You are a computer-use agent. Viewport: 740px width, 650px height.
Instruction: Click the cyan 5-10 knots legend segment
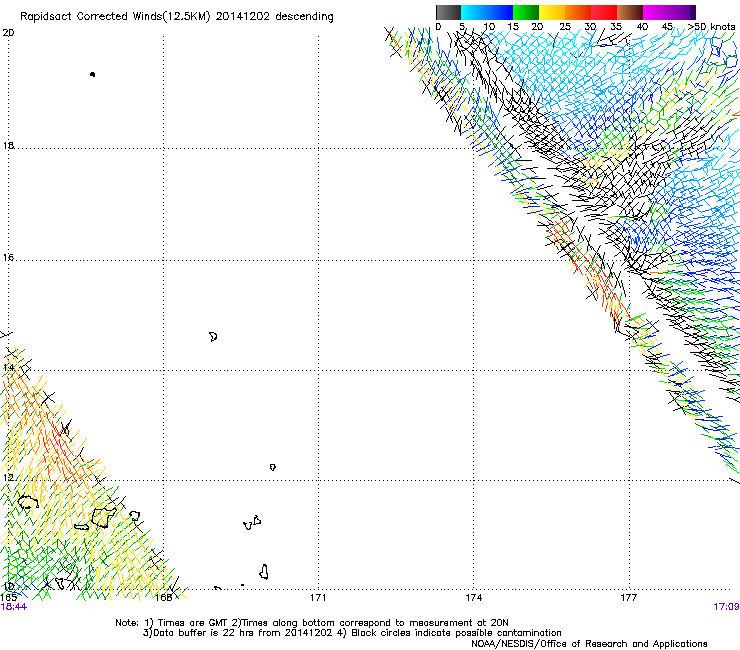point(474,12)
